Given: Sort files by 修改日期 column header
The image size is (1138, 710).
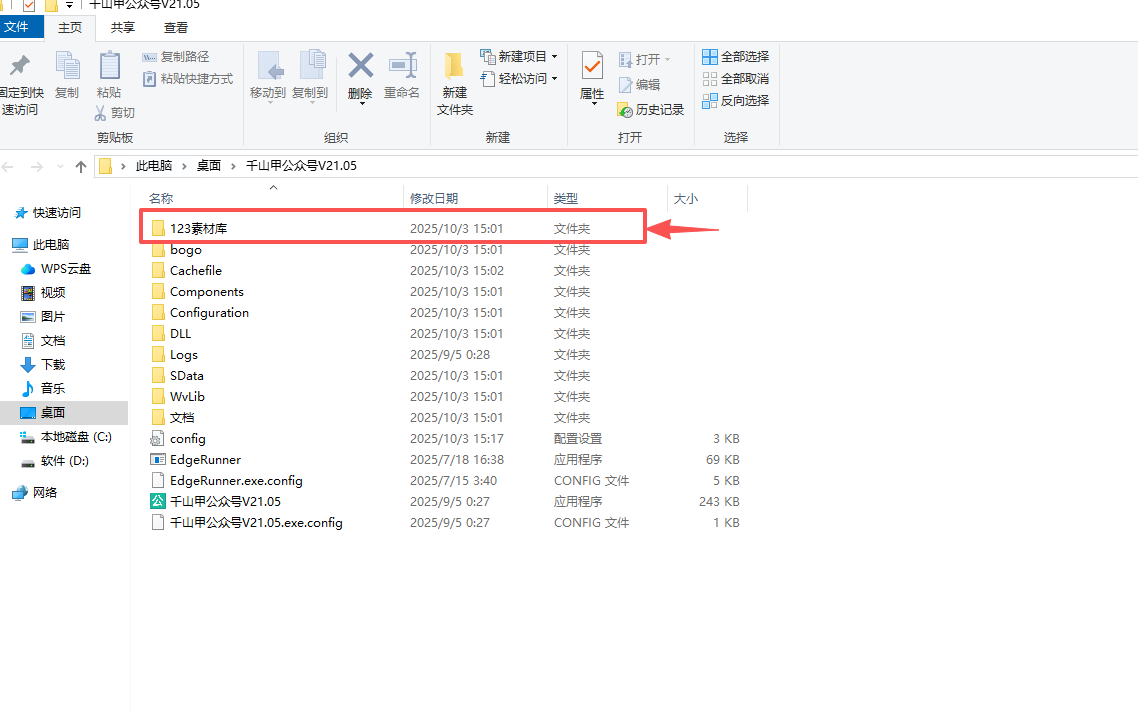Looking at the screenshot, I should pos(434,199).
